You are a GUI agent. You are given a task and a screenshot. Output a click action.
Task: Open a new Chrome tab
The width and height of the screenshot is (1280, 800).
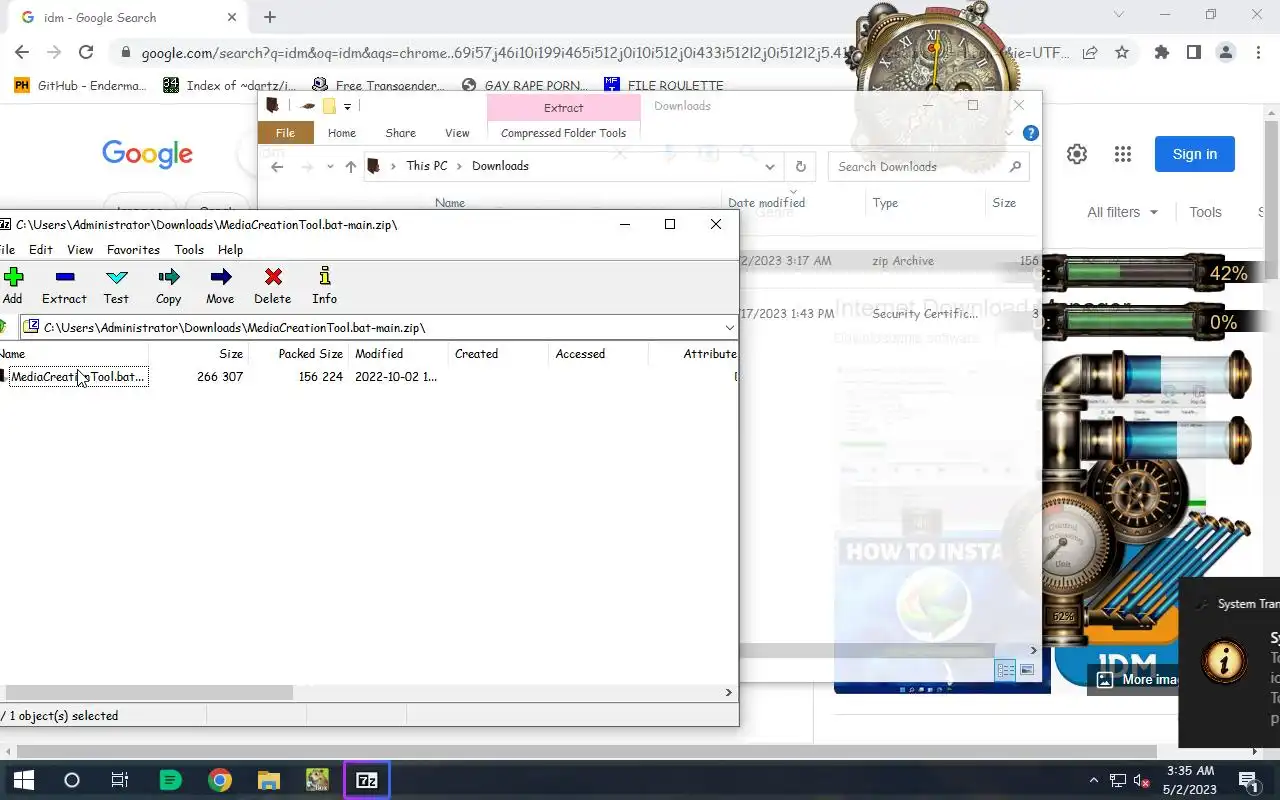(270, 17)
